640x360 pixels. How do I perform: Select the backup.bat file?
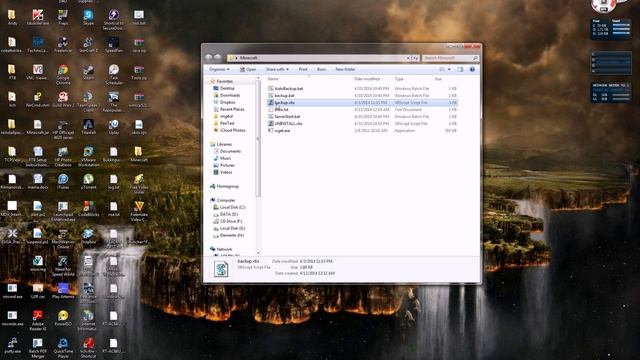point(284,96)
